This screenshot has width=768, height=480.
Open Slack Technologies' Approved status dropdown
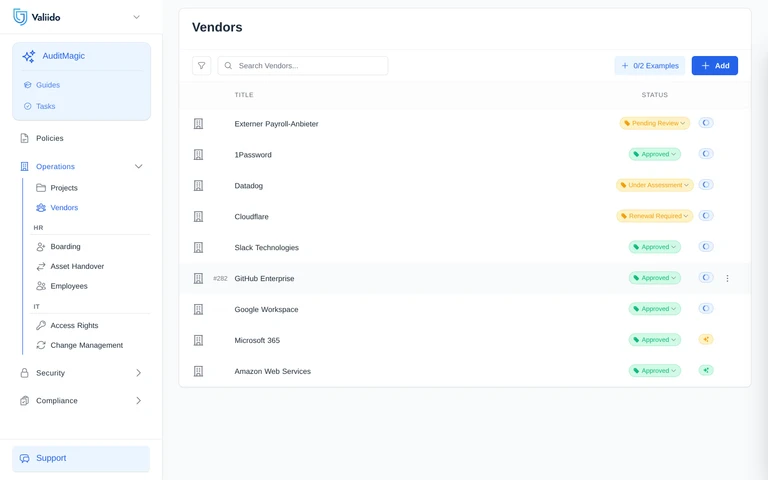655,247
